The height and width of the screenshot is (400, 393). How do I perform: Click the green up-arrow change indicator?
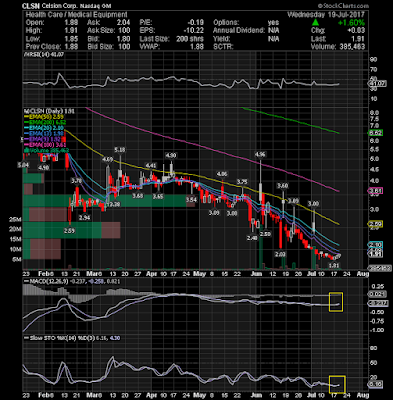(316, 23)
